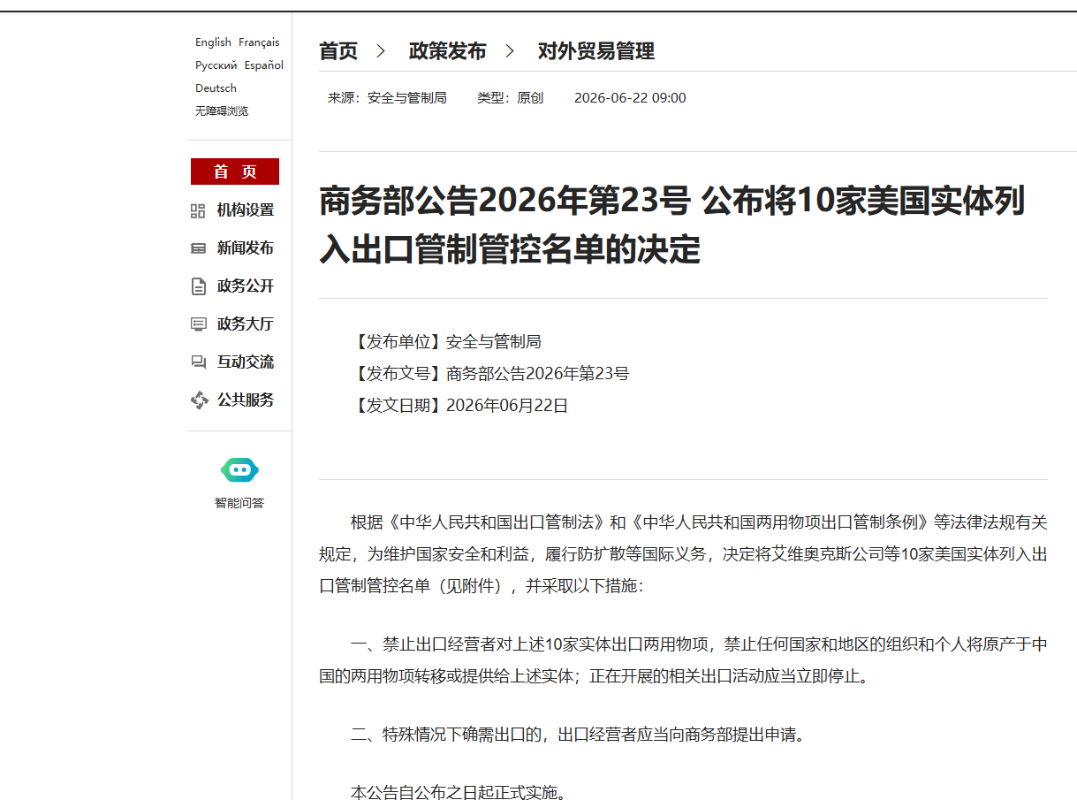Click the source text 来源：安全与管制局
This screenshot has width=1077, height=800.
coord(387,98)
